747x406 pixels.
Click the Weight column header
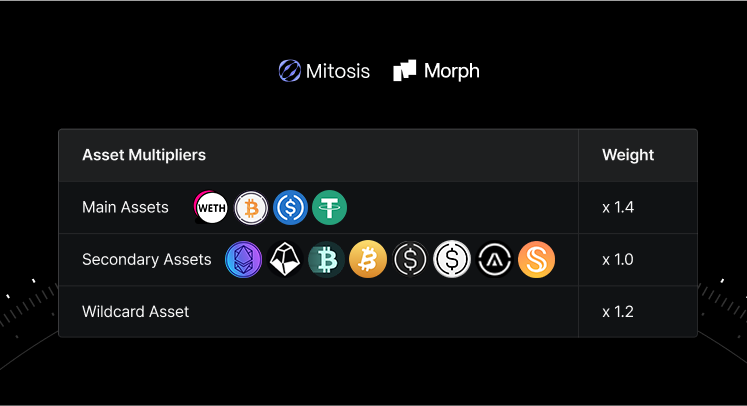(x=628, y=155)
